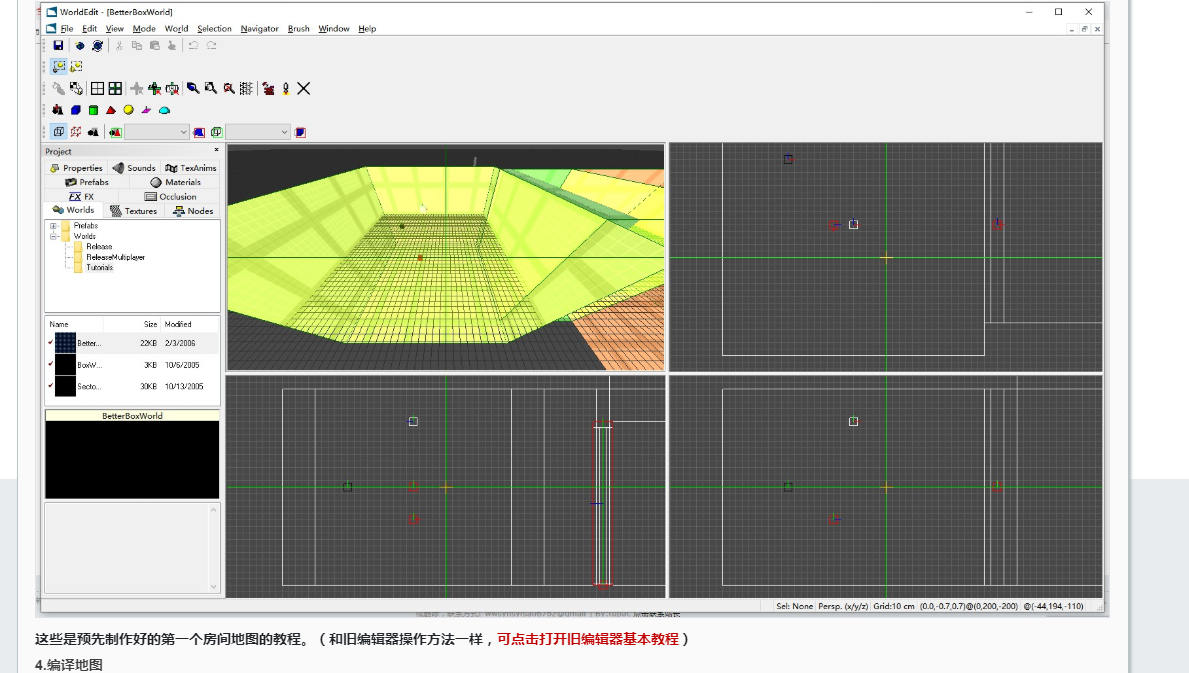1189x673 pixels.
Task: Select the blue box brush primitive
Action: (75, 110)
